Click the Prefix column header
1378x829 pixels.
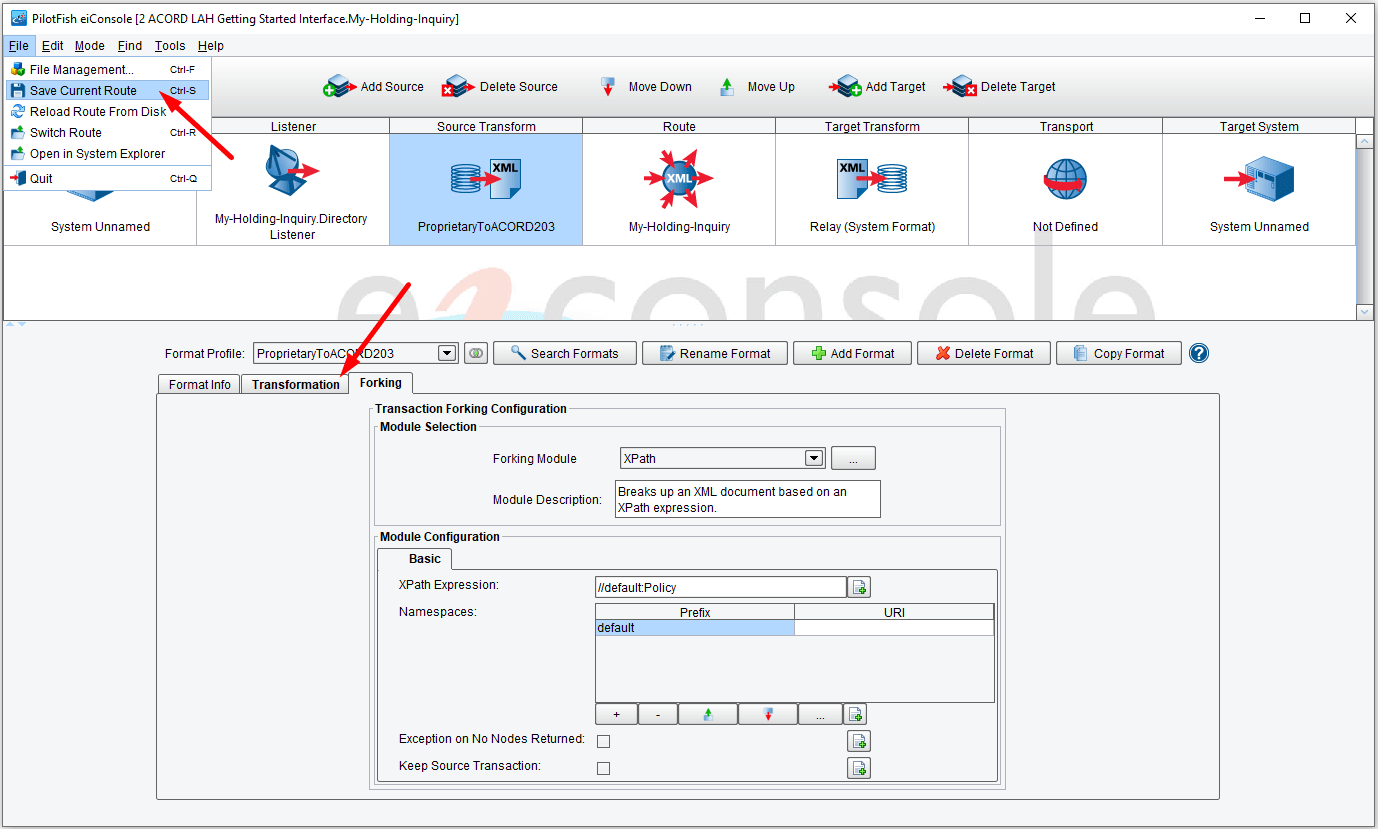(x=695, y=612)
